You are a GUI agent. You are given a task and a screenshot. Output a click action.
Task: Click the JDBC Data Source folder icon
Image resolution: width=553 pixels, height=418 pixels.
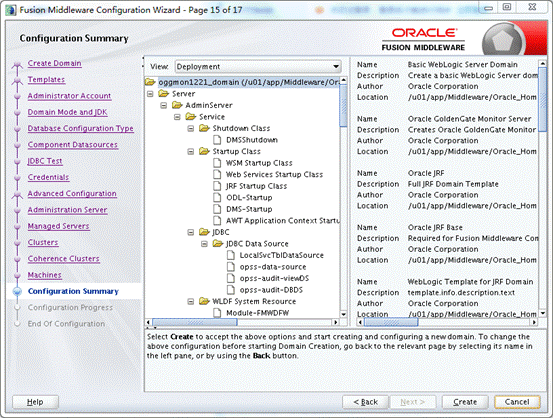(218, 243)
